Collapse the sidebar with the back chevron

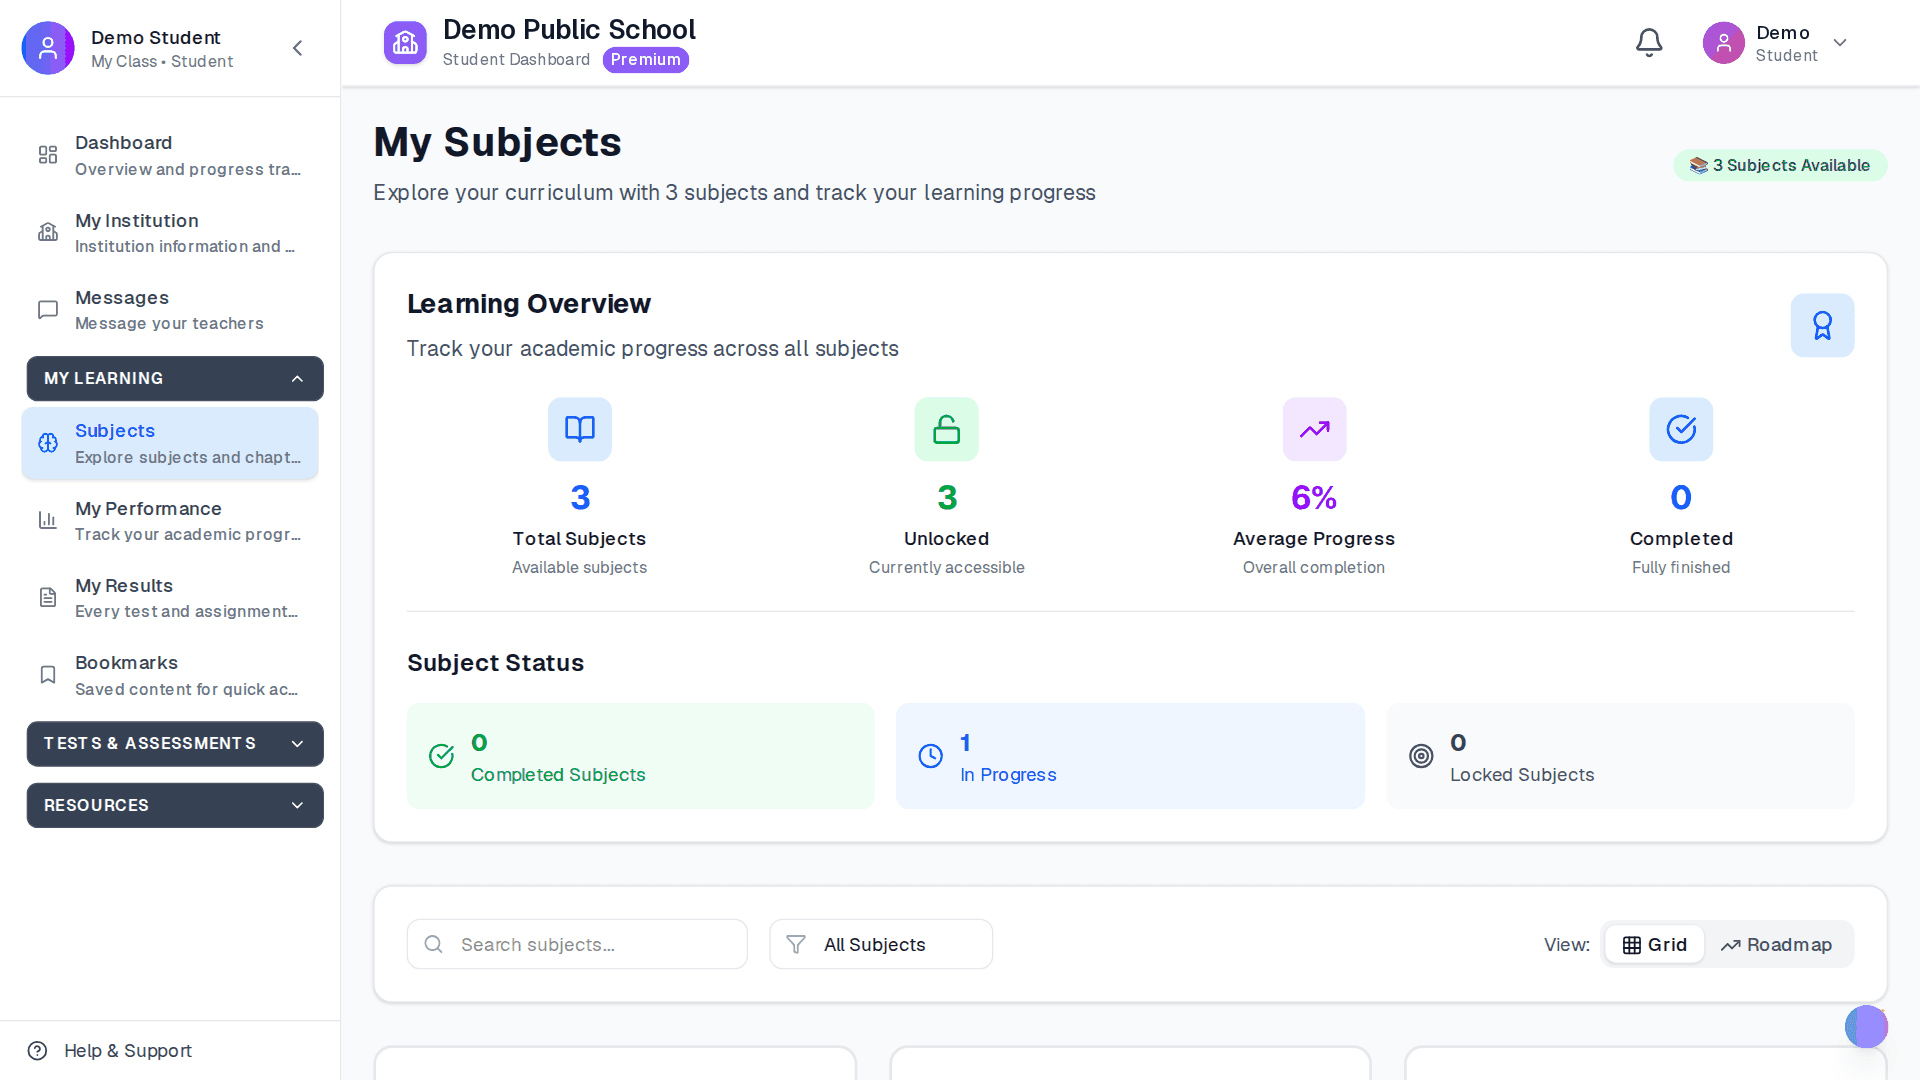coord(297,48)
